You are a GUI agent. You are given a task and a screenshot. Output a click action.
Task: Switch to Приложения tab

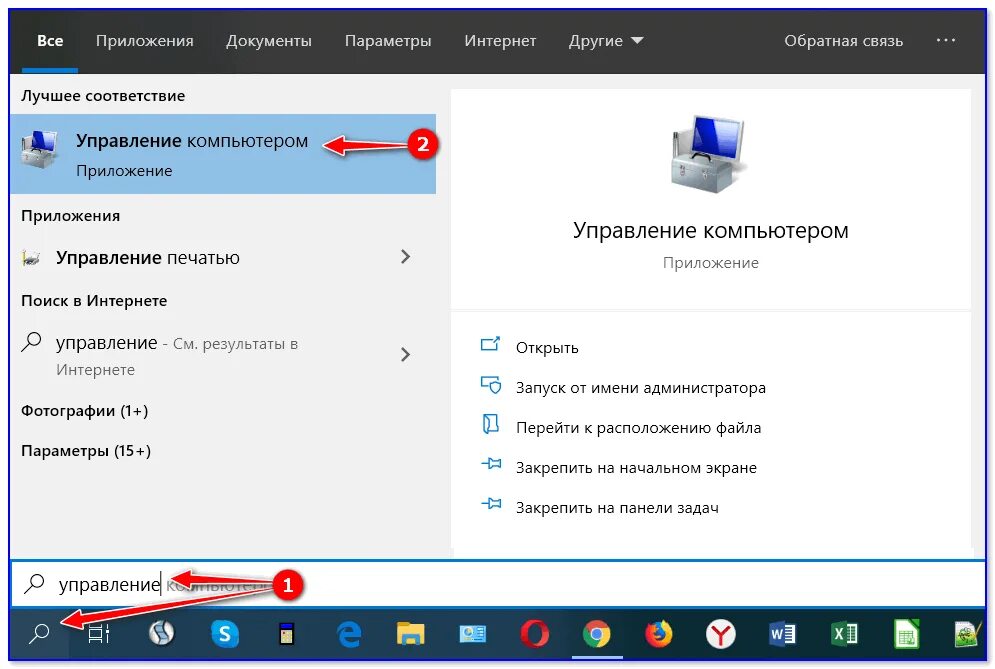(145, 41)
